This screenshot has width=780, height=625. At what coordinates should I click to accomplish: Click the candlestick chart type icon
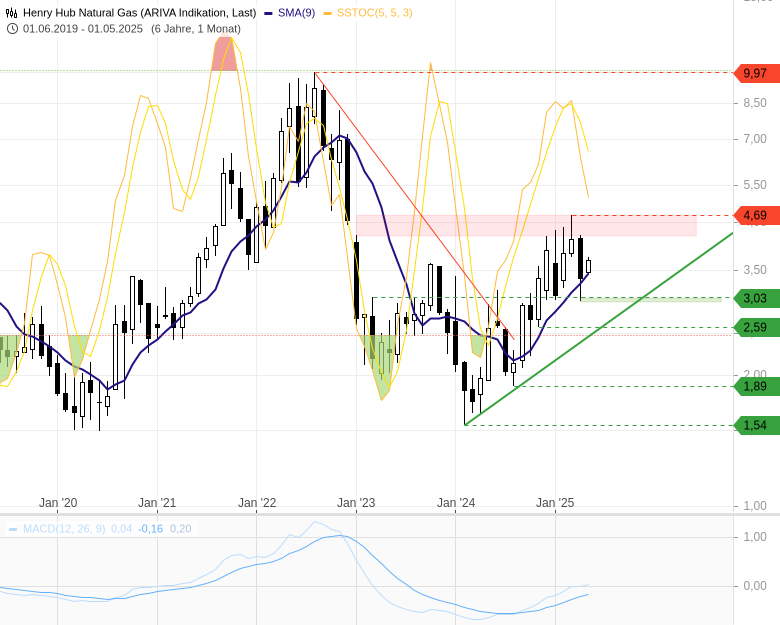click(12, 13)
